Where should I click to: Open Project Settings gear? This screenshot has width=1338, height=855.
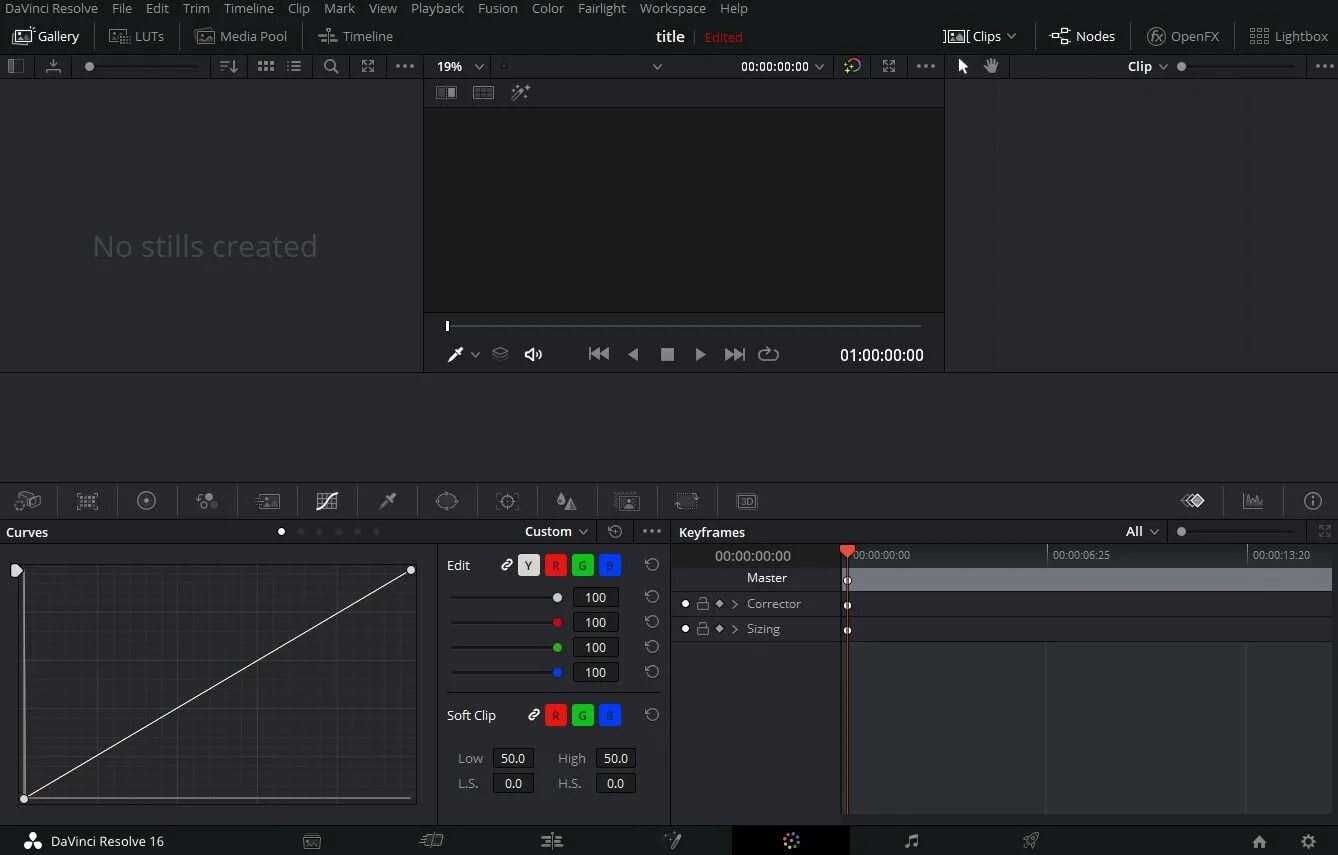pyautogui.click(x=1308, y=841)
